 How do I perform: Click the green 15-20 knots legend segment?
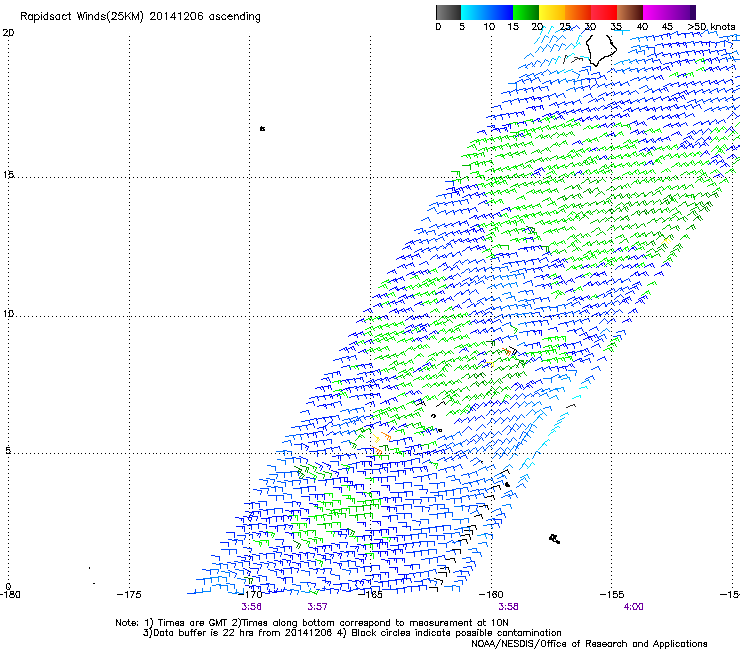point(526,12)
